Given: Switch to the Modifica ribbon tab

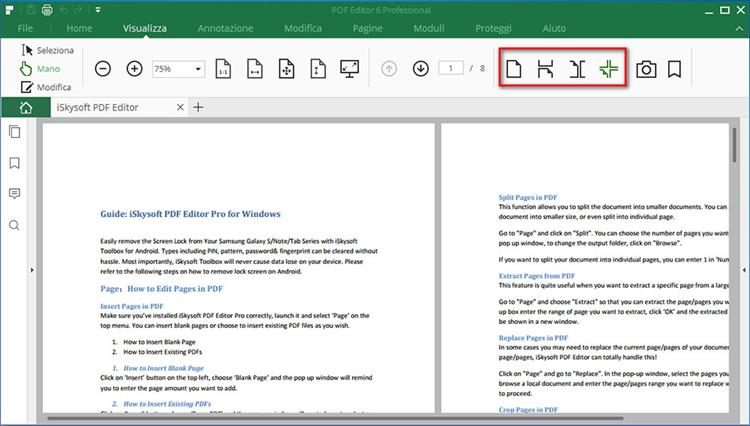Looking at the screenshot, I should [x=303, y=28].
